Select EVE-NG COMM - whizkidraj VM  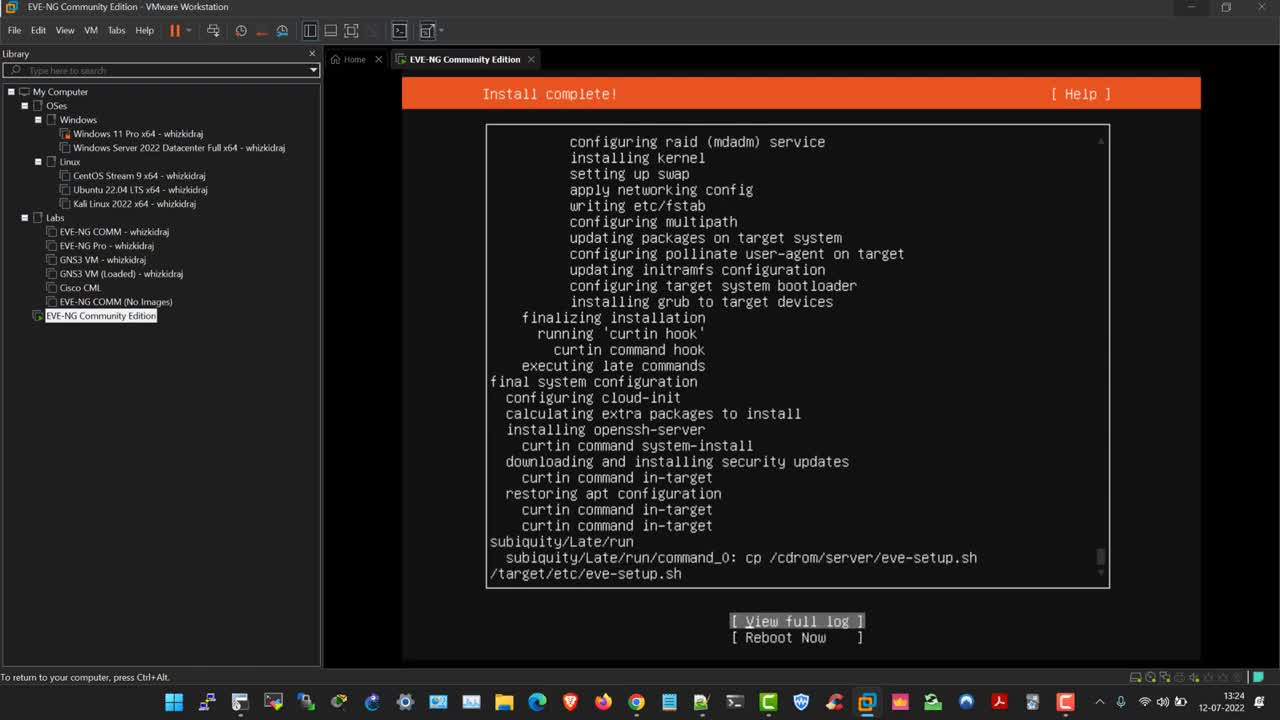click(x=114, y=232)
